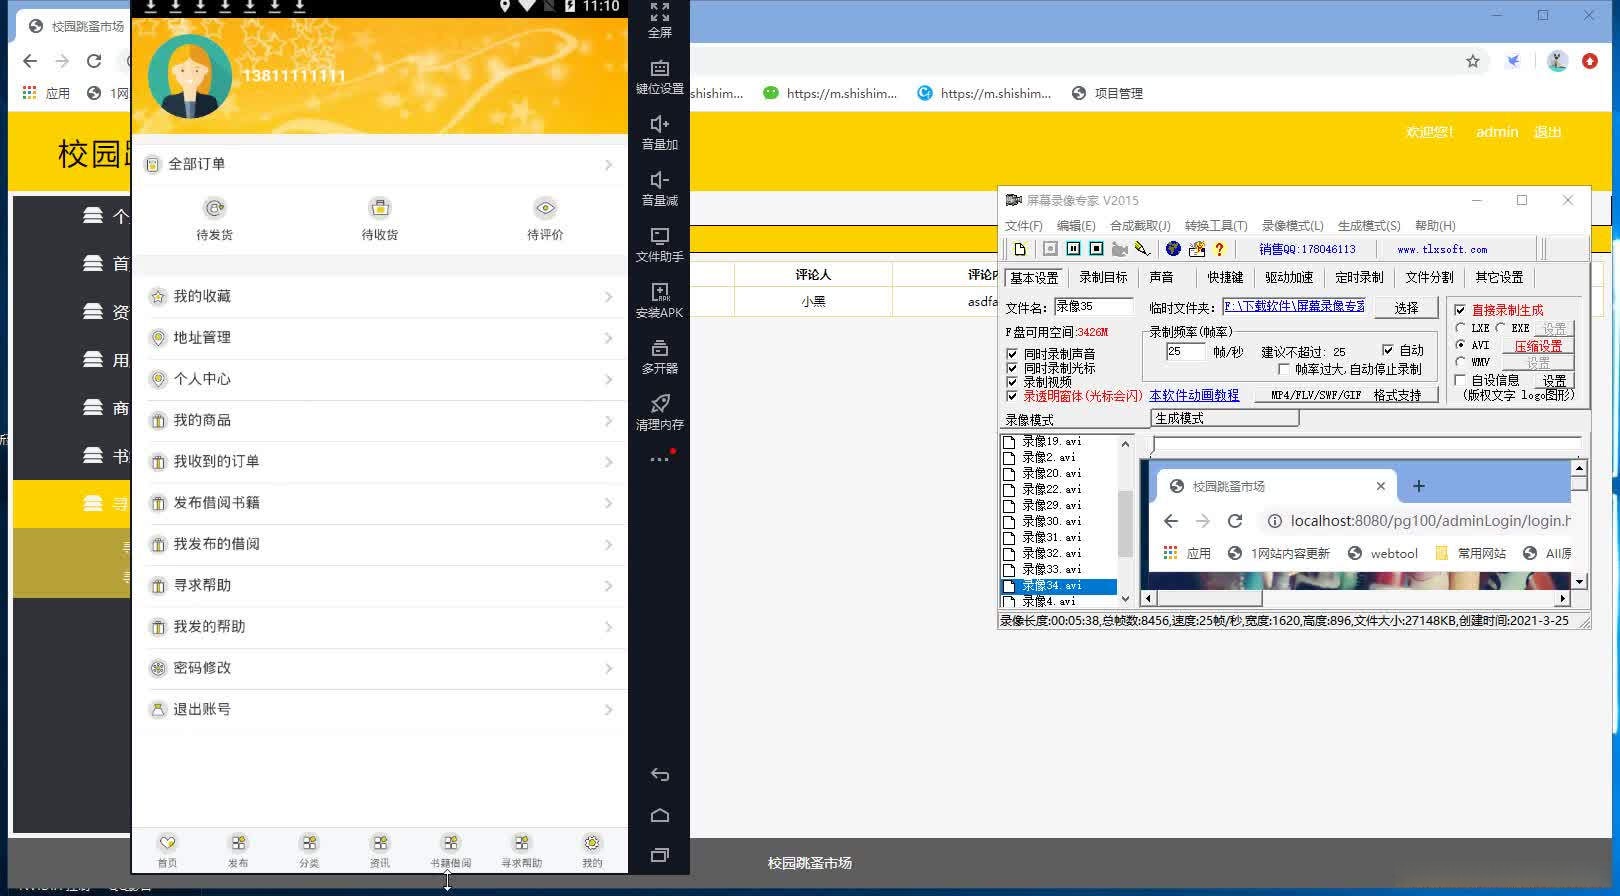Click the Install APK (安装APK) icon
The height and width of the screenshot is (896, 1620).
(x=660, y=292)
